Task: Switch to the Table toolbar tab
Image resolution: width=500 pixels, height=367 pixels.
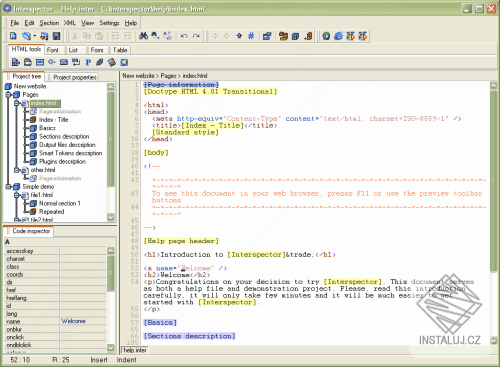Action: coord(120,50)
